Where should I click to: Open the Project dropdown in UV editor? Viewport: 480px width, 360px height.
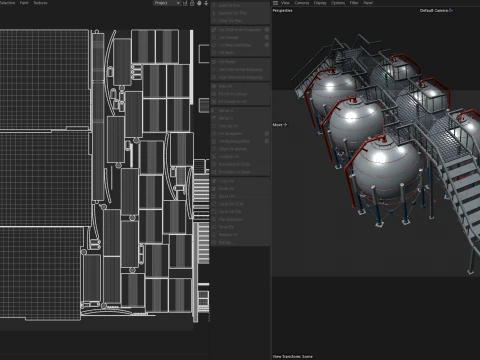click(167, 3)
